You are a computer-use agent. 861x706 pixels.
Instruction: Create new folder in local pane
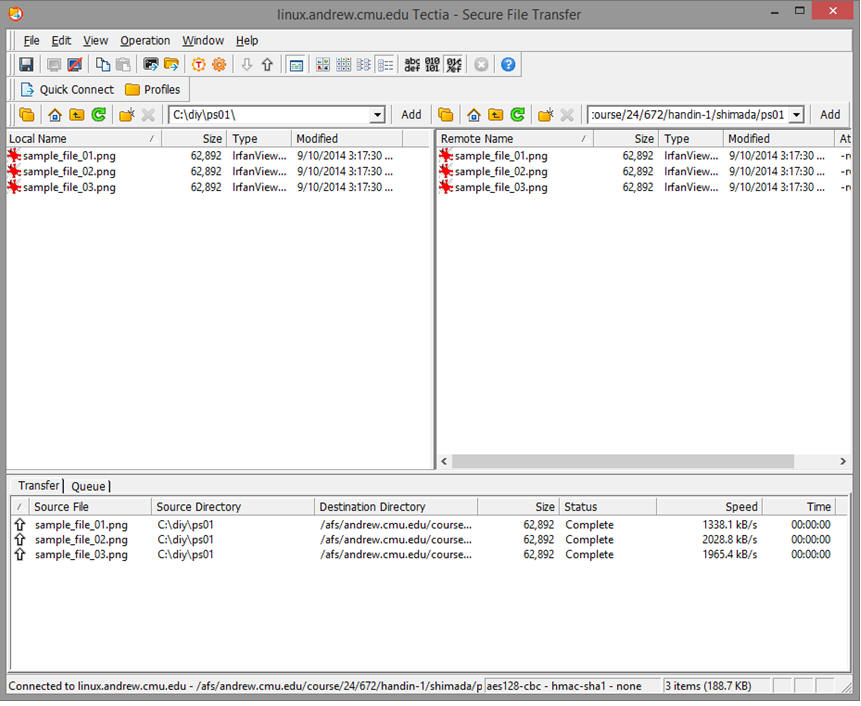tap(127, 115)
